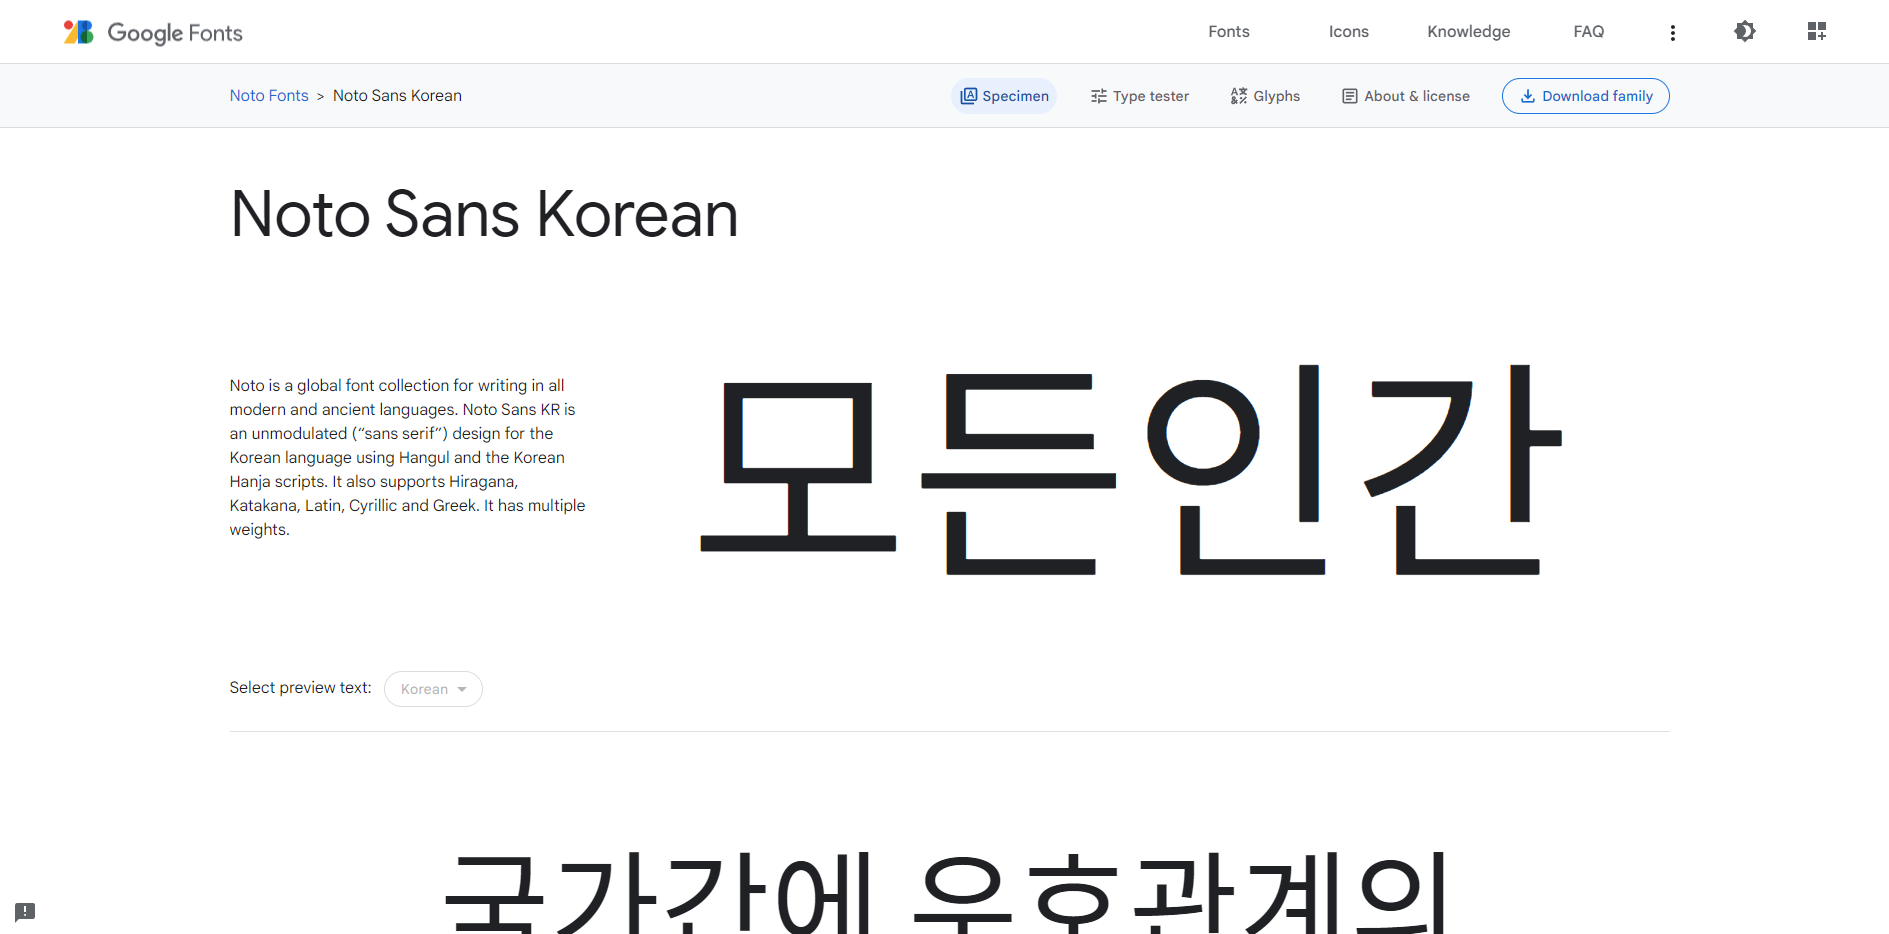This screenshot has height=934, width=1889.
Task: Switch to the Type tester tab
Action: pyautogui.click(x=1140, y=96)
